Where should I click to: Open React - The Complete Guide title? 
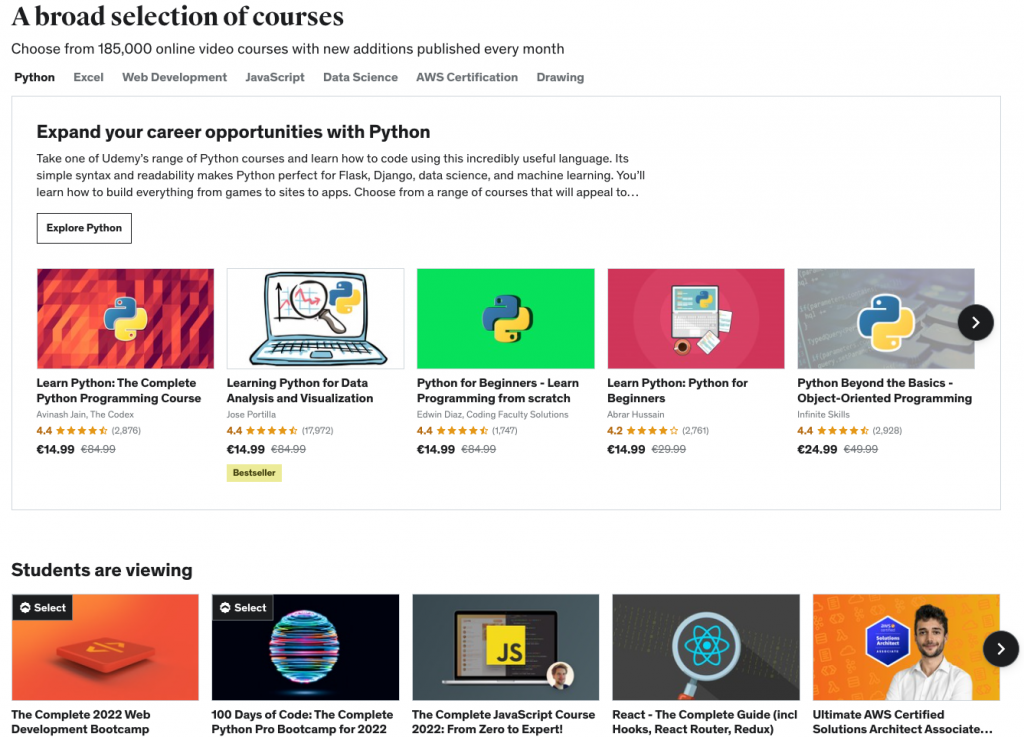point(705,722)
